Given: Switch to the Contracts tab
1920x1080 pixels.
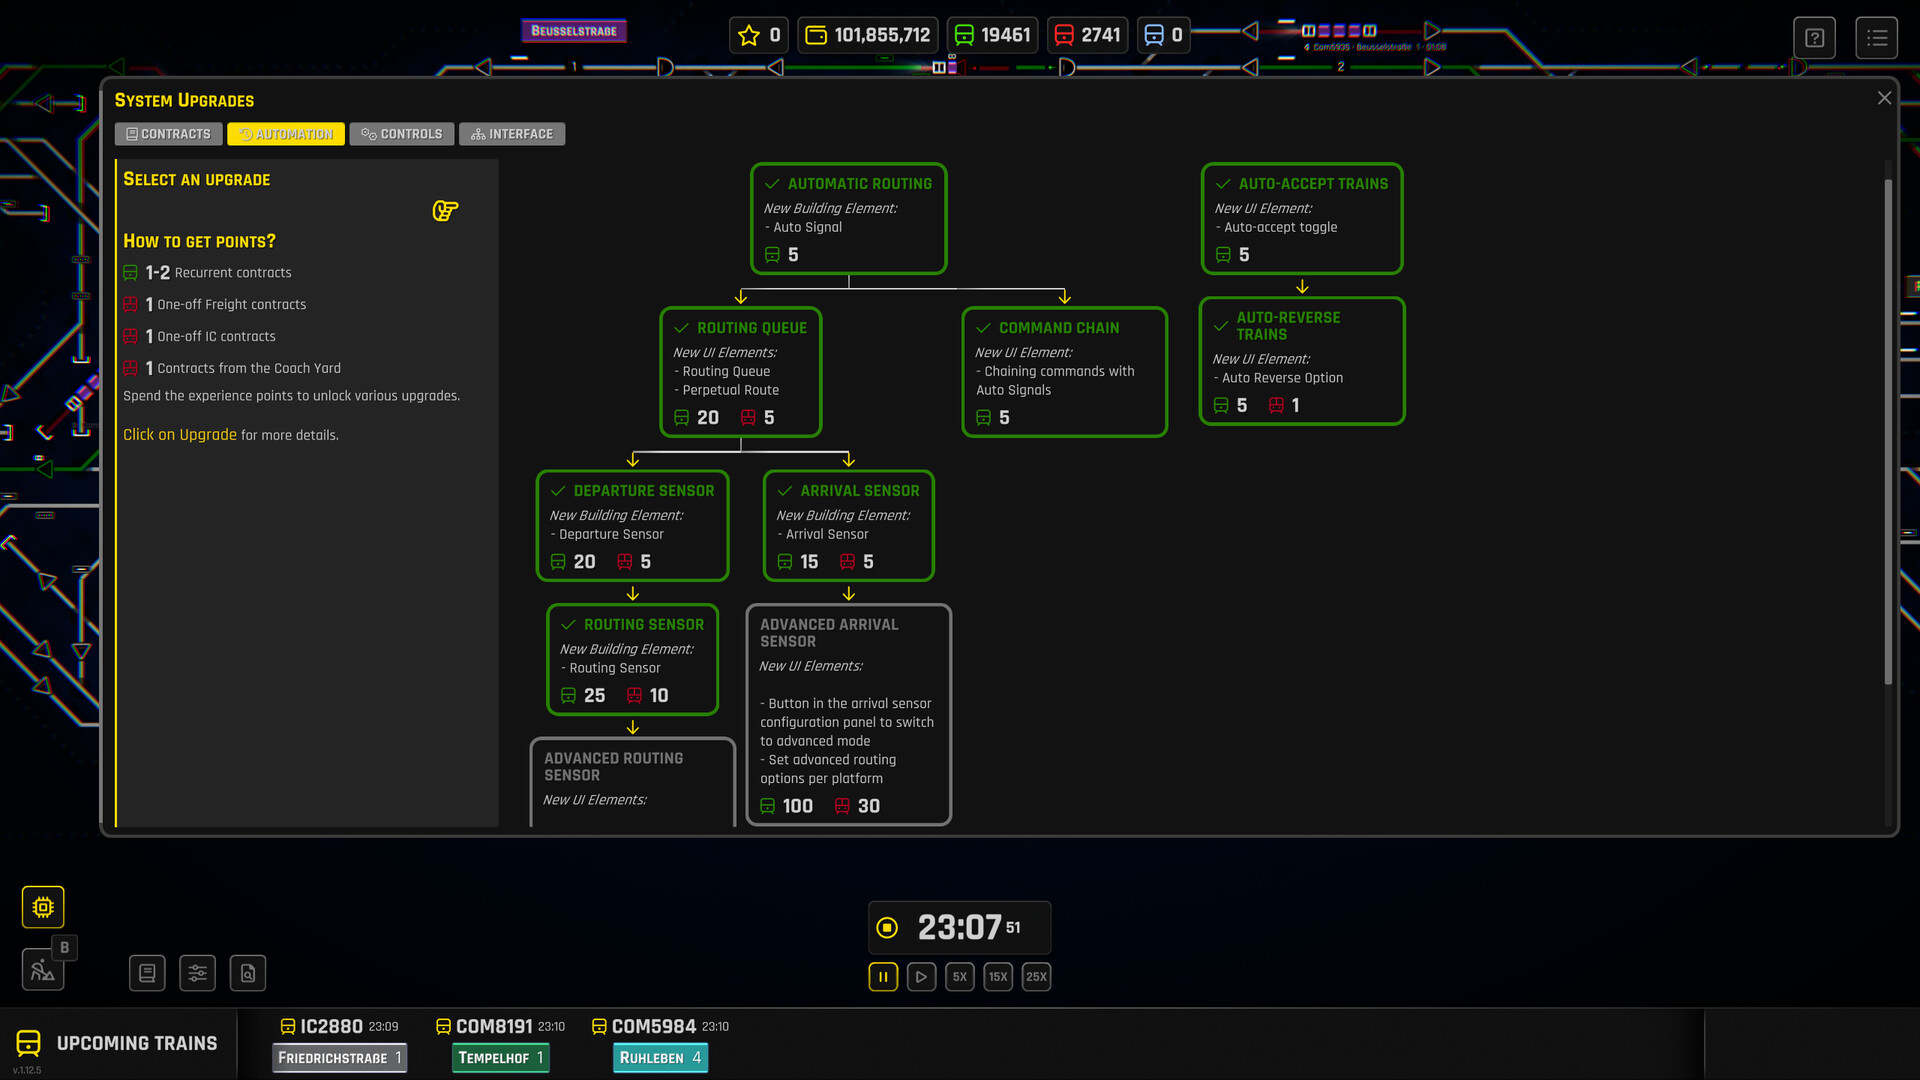Looking at the screenshot, I should click(x=169, y=134).
